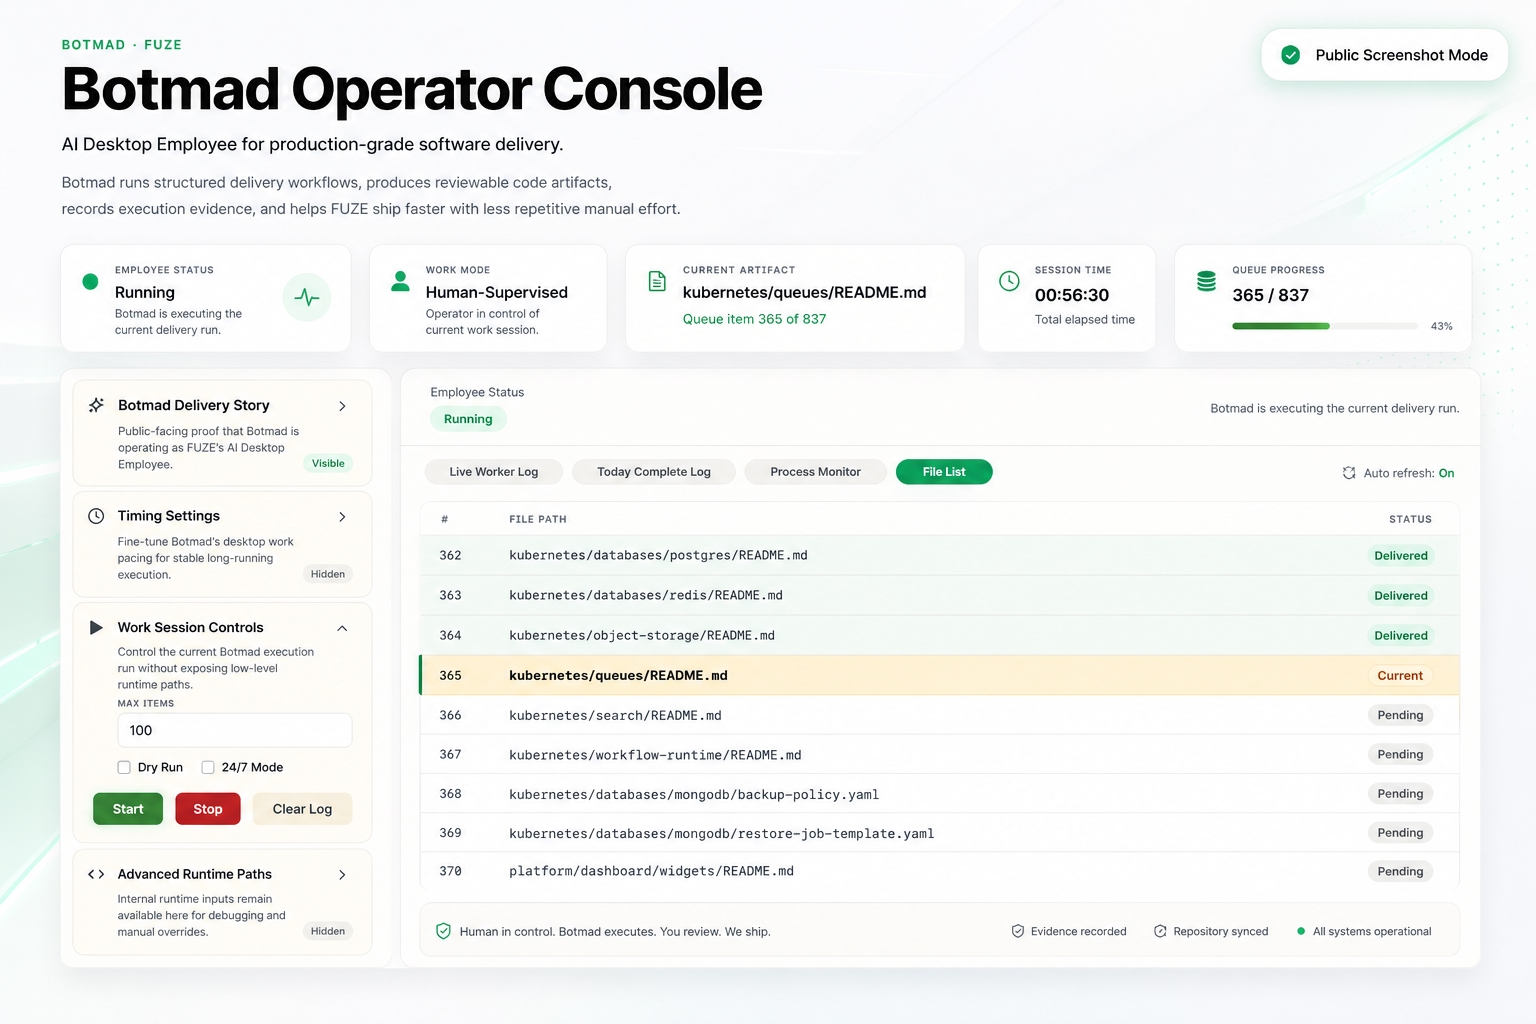The image size is (1536, 1024).
Task: Click the person icon in Work Mode card
Action: 400,281
